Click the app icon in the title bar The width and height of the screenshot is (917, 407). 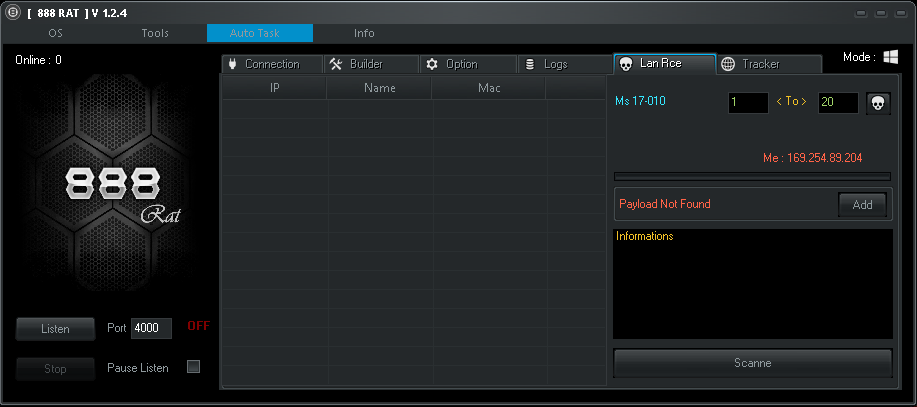pyautogui.click(x=12, y=13)
